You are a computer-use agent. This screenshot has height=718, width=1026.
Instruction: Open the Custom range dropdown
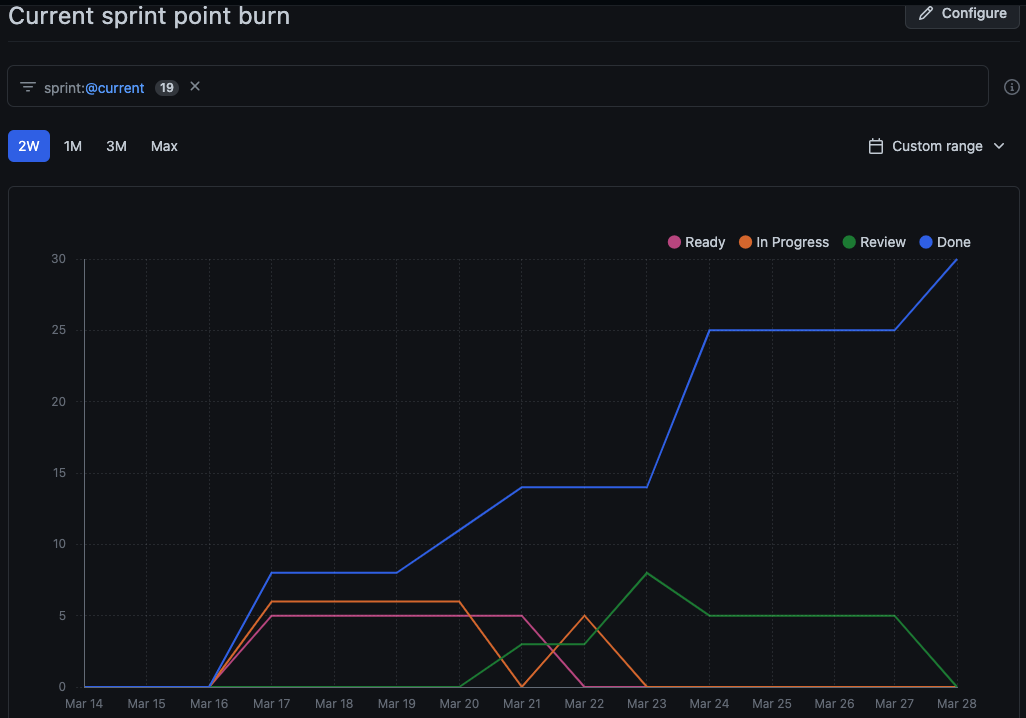pos(936,146)
